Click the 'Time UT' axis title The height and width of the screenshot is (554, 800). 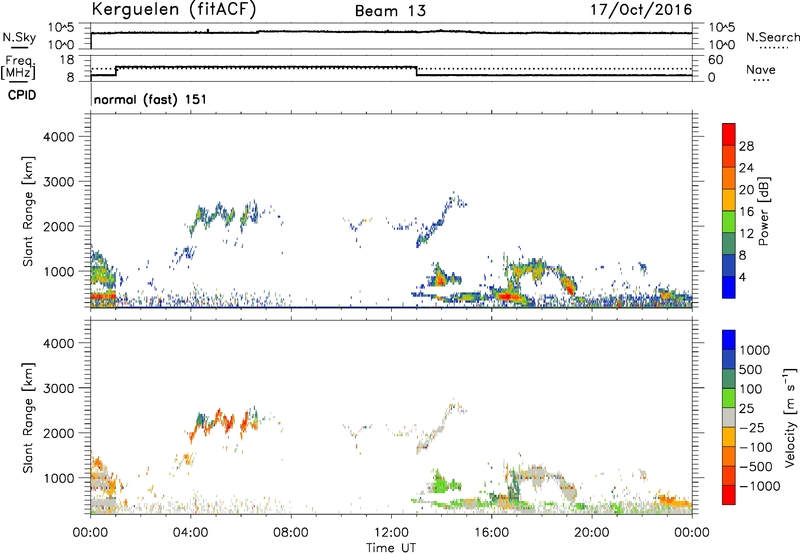[391, 548]
